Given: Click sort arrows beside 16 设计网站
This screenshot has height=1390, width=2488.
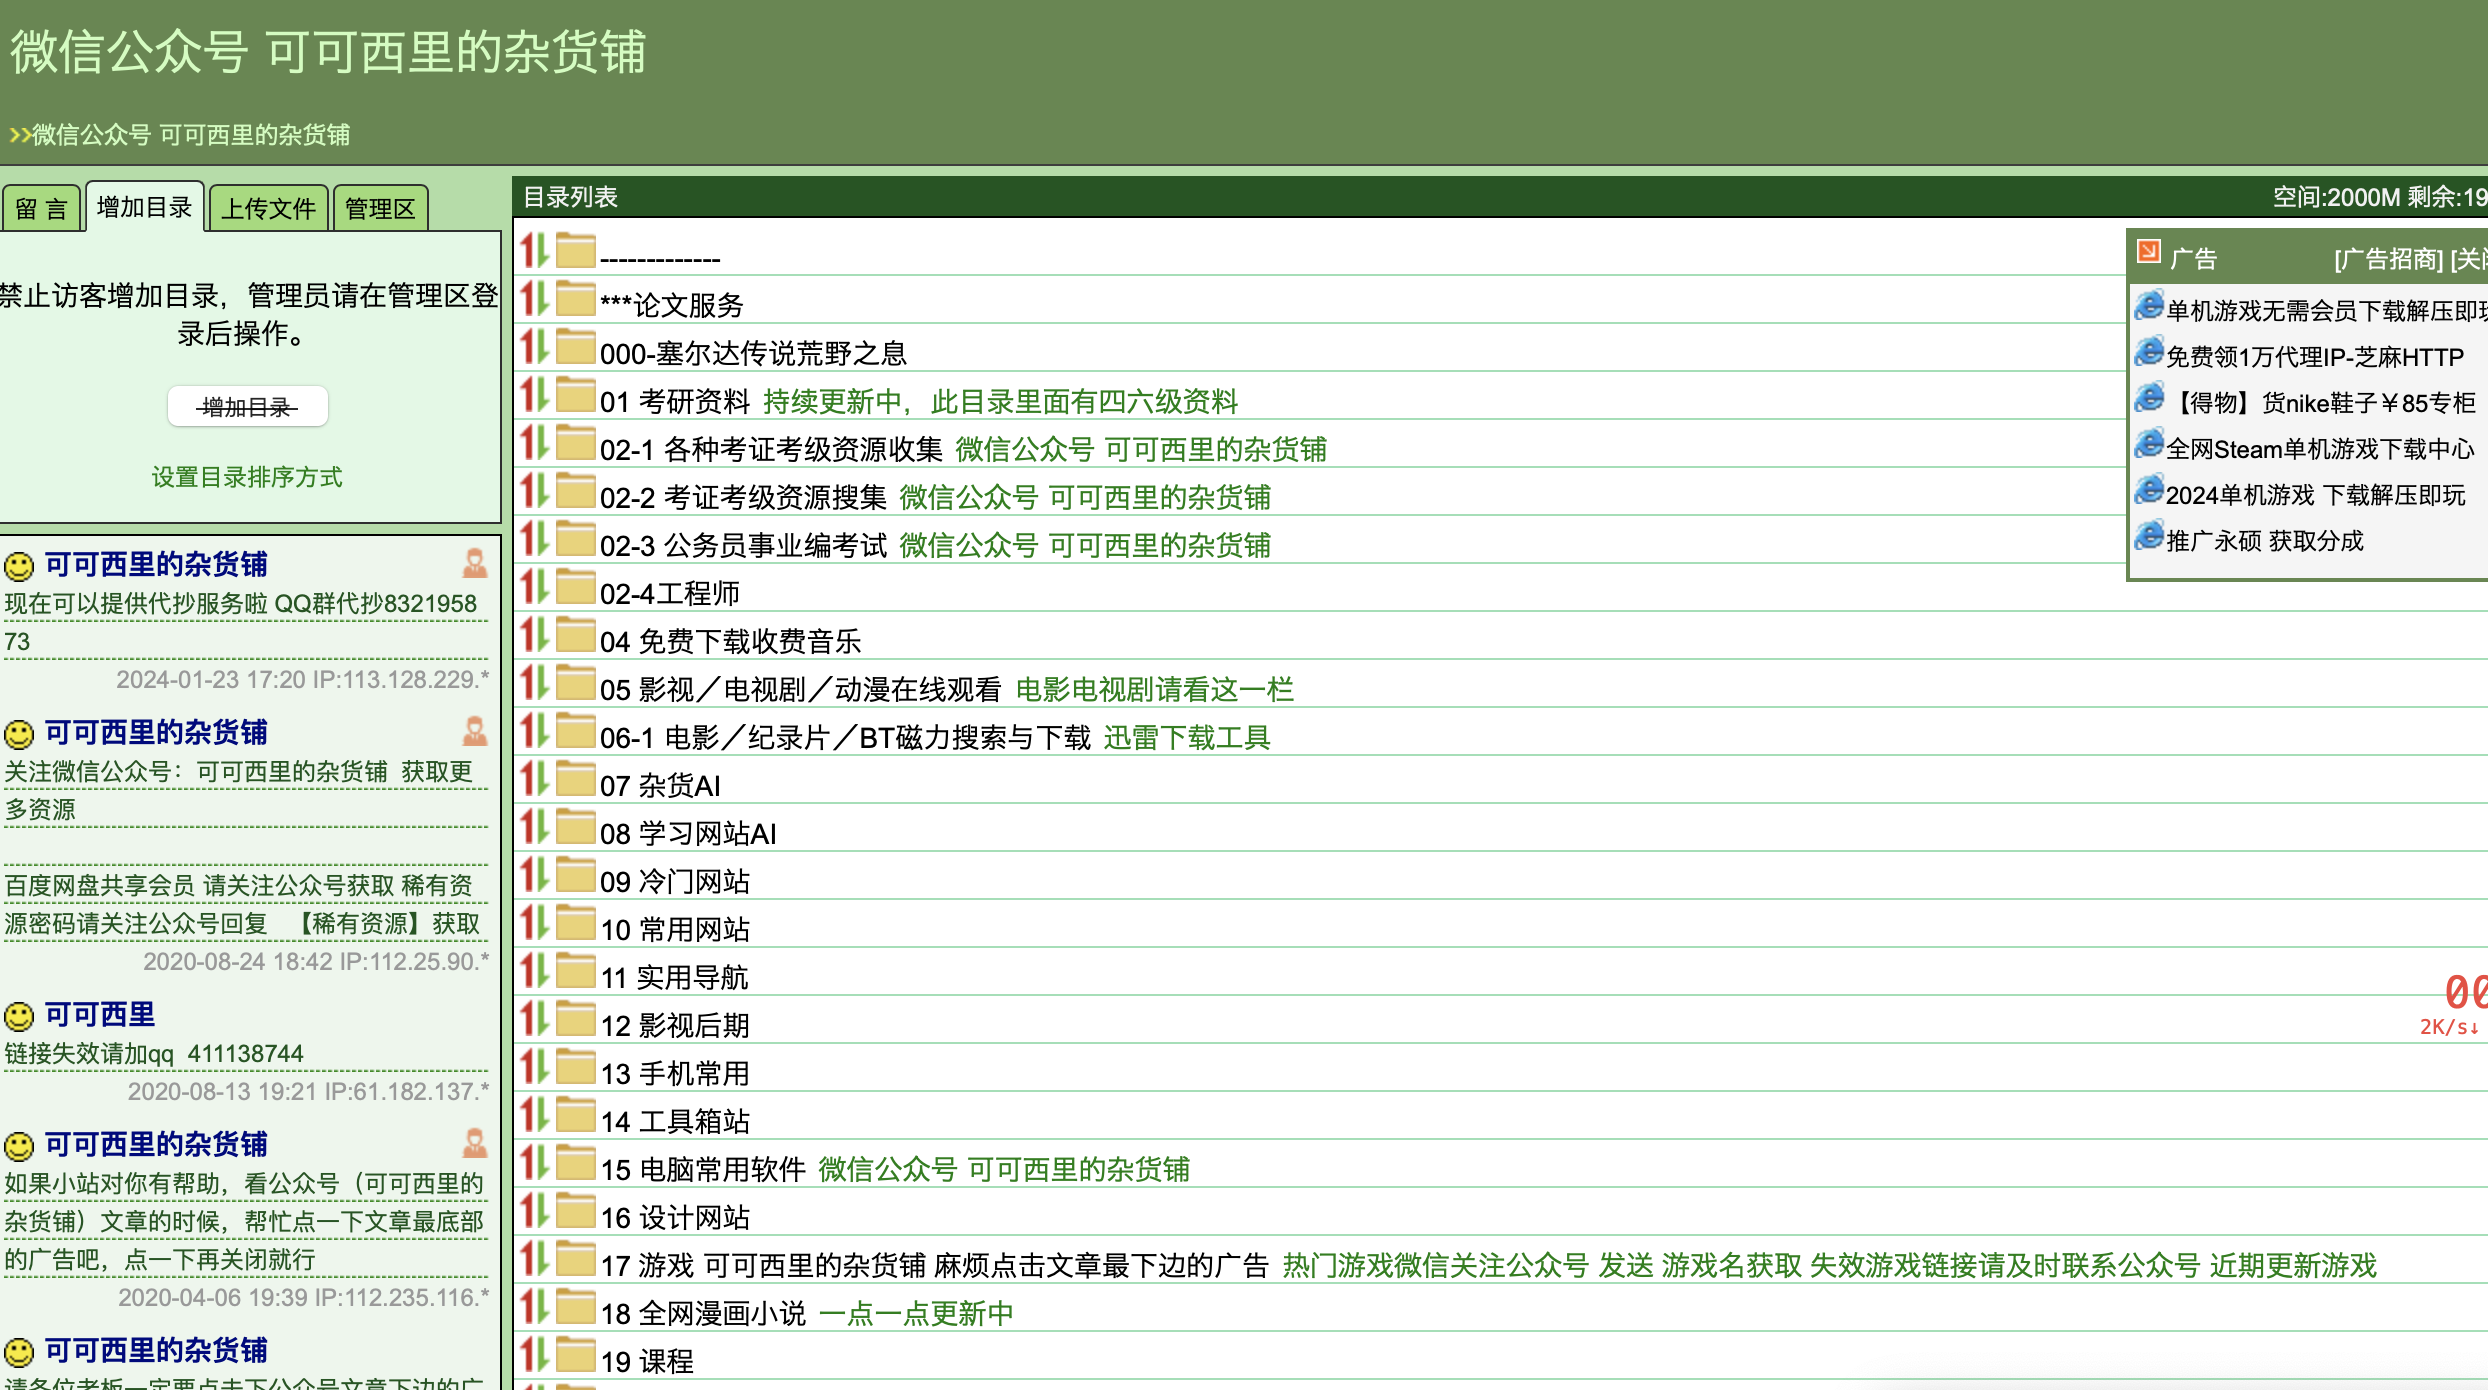Looking at the screenshot, I should [535, 1211].
